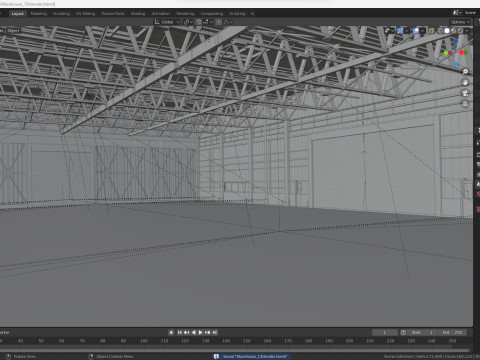Click the mouse icon beside Rotate View
Image resolution: width=480 pixels, height=360 pixels.
tap(9, 356)
